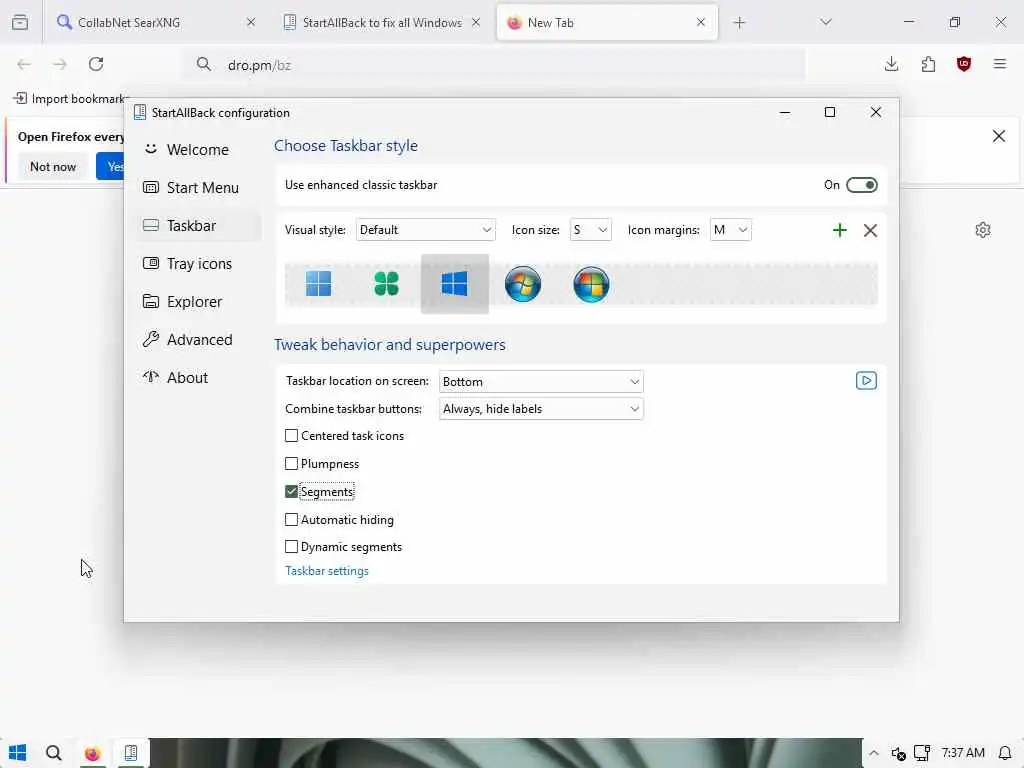Open taskbar Search magnifier

pyautogui.click(x=54, y=753)
